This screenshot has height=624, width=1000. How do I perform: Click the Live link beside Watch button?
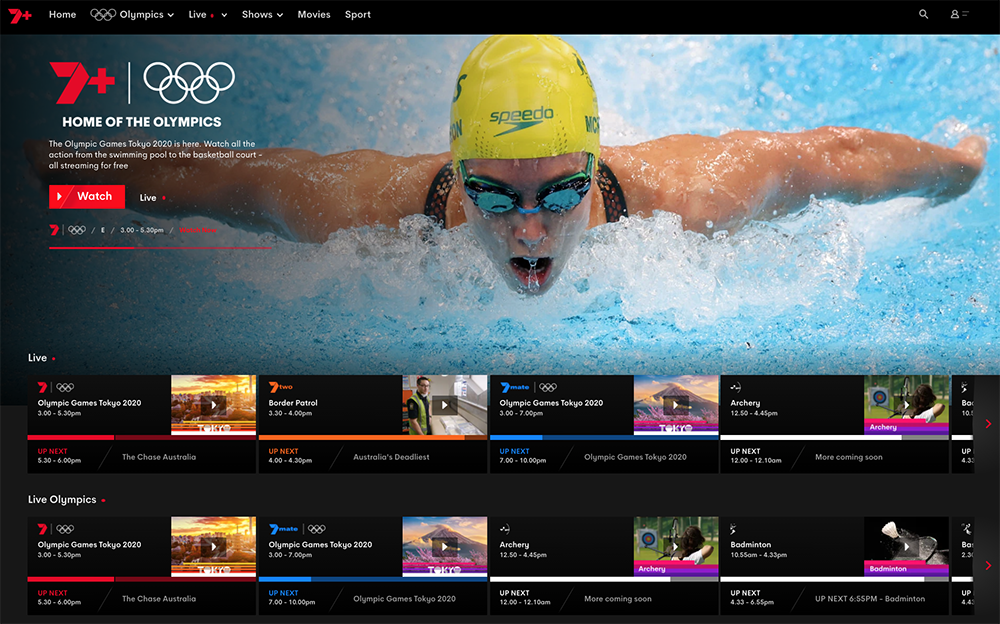[148, 198]
